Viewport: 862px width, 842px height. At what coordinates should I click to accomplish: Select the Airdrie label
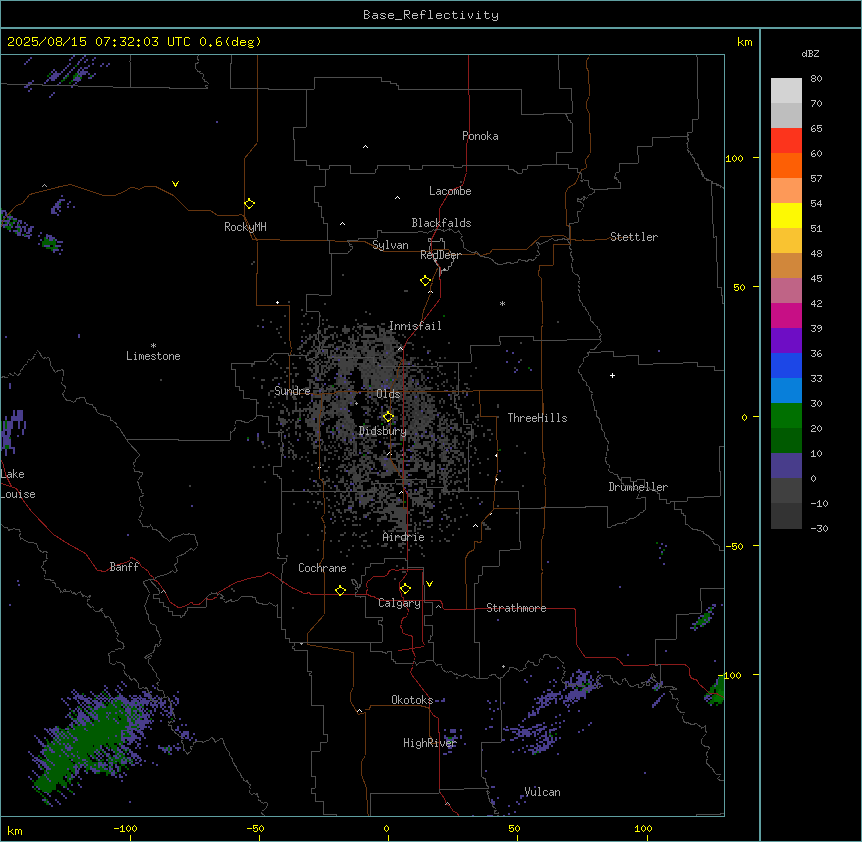point(404,537)
